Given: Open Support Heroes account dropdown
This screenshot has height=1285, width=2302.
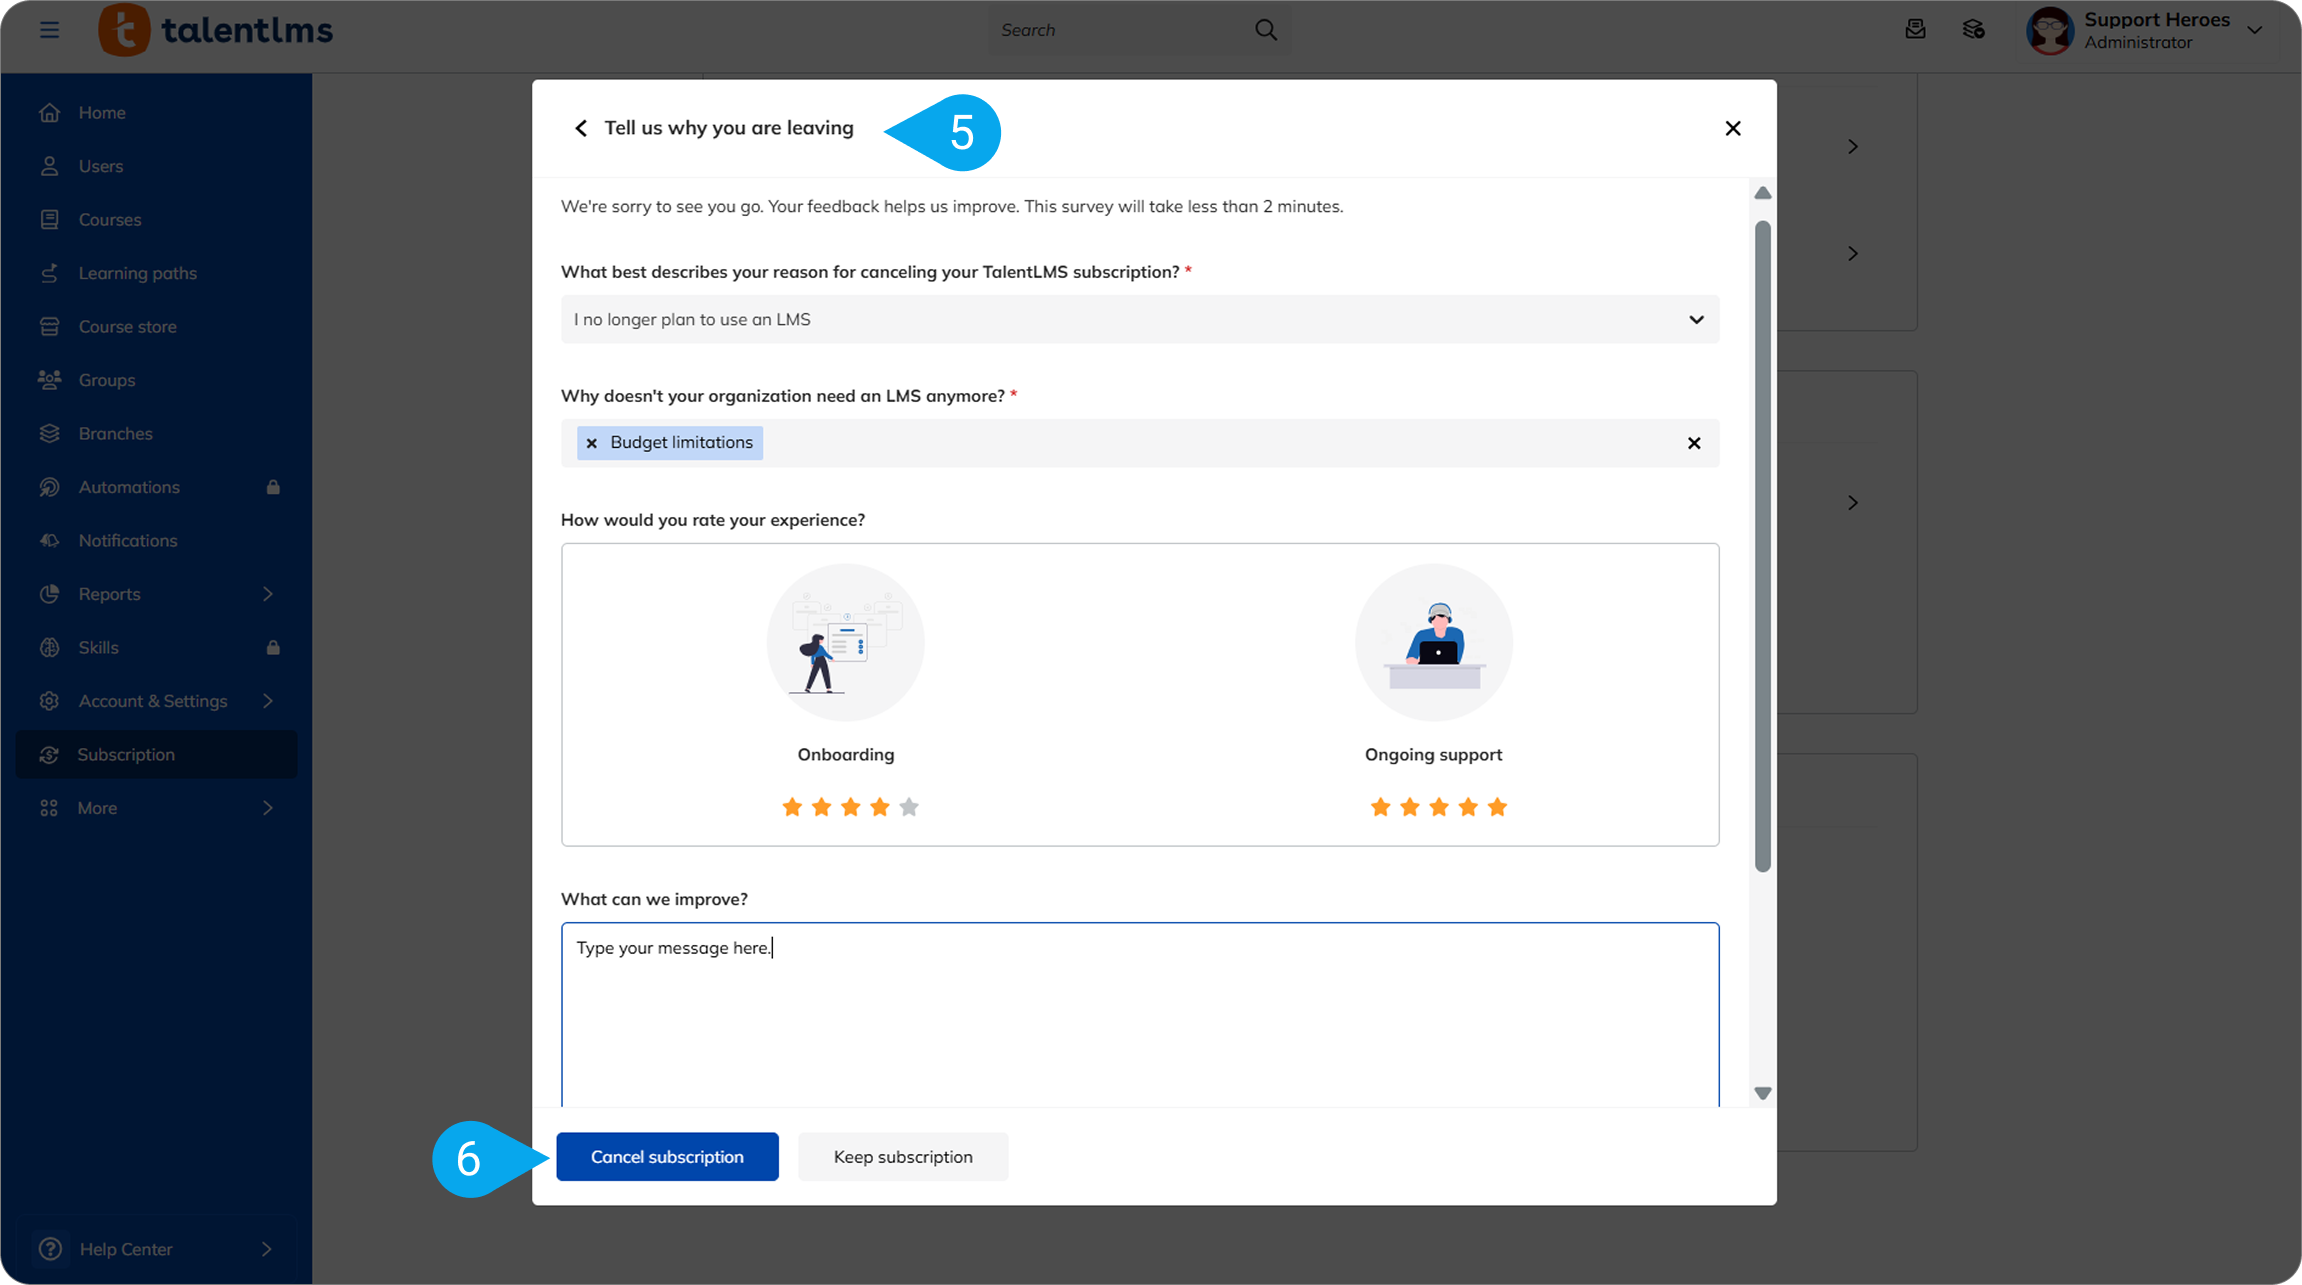Looking at the screenshot, I should [2255, 30].
